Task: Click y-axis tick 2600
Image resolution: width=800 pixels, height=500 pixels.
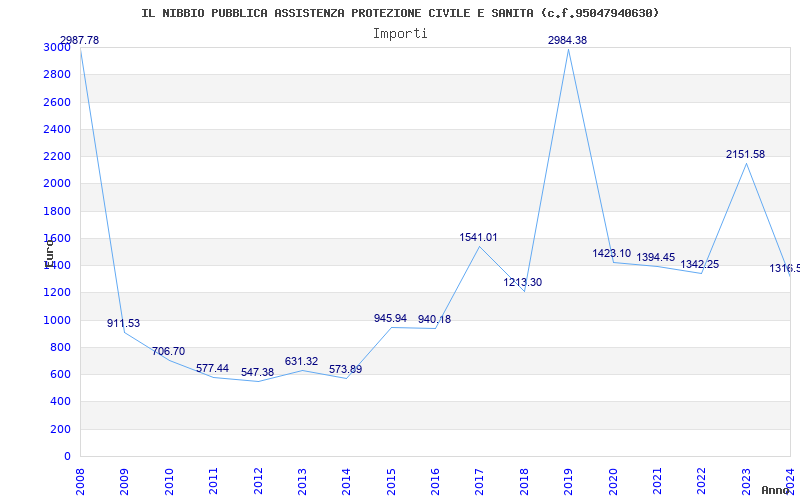Action: tap(57, 102)
